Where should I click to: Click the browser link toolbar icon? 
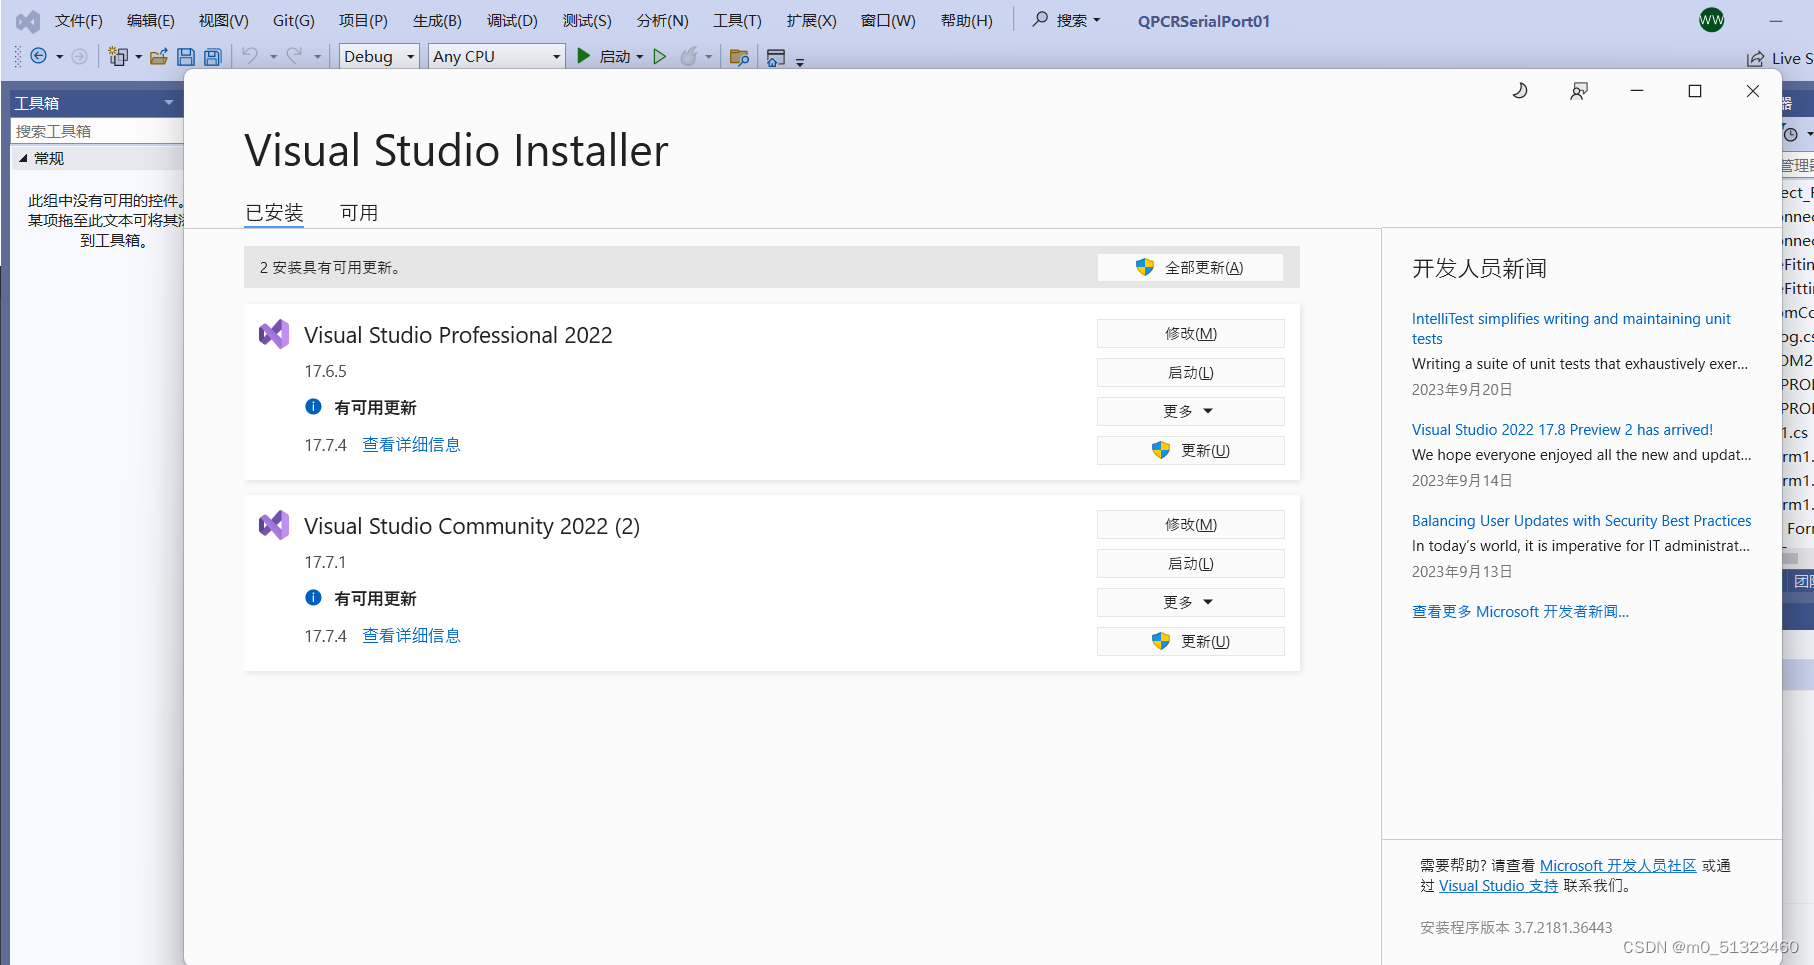click(x=776, y=57)
